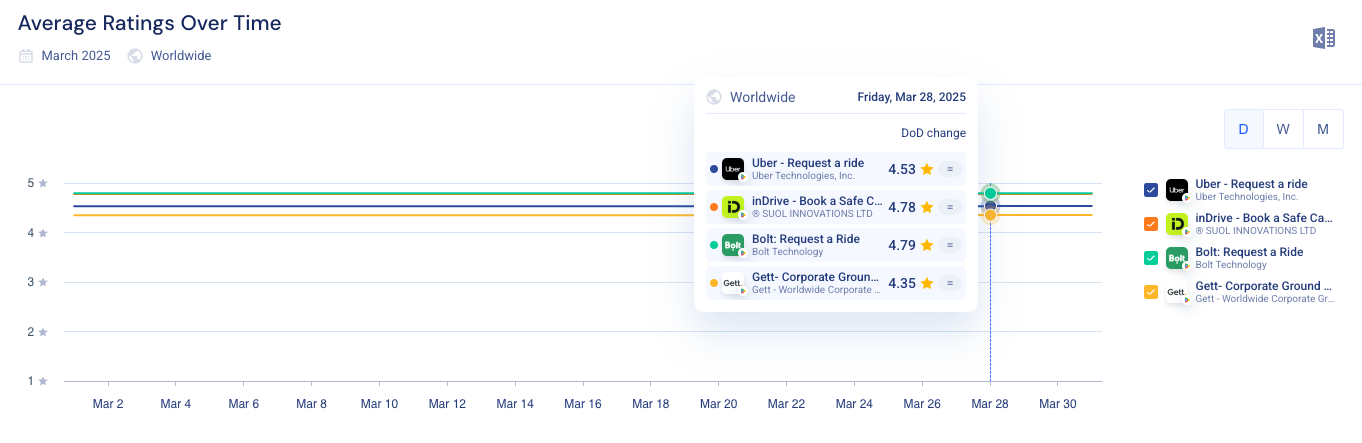
Task: Click the globe icon in tooltip header
Action: tap(714, 97)
